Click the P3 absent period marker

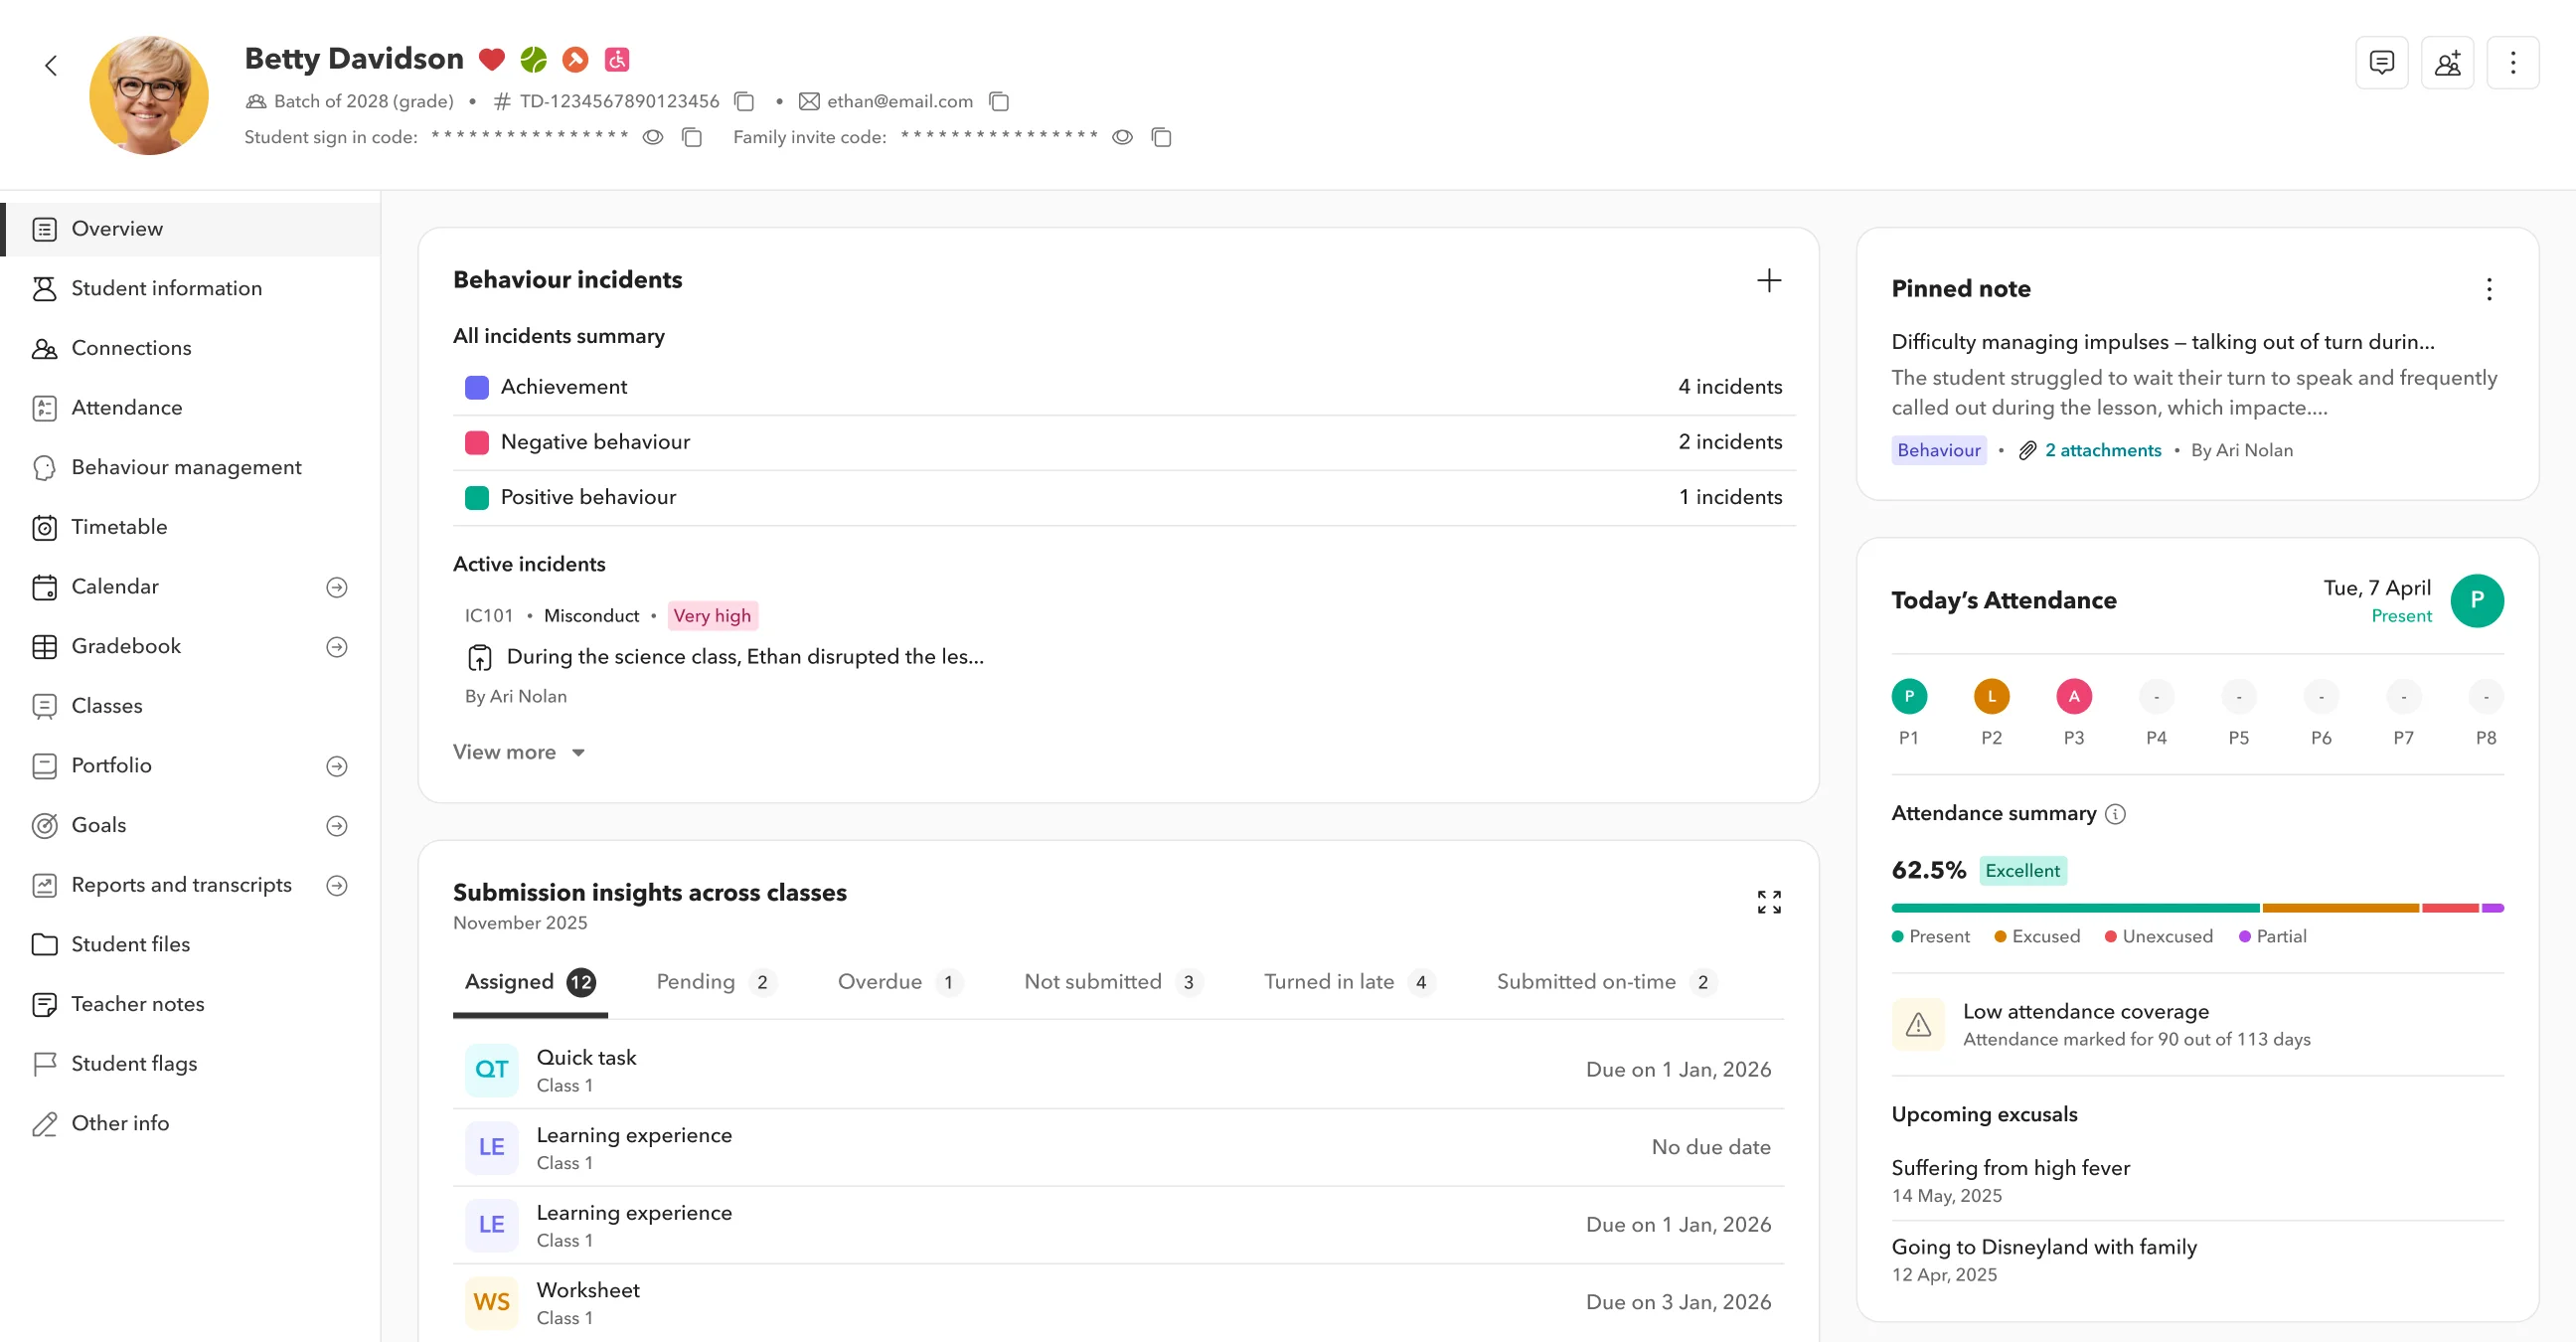pos(2072,696)
